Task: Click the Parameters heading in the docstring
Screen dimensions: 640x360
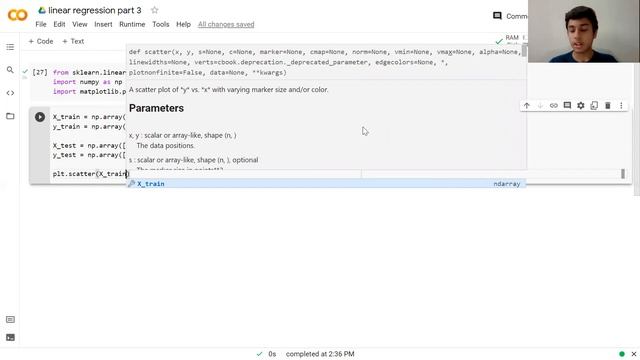Action: point(156,108)
